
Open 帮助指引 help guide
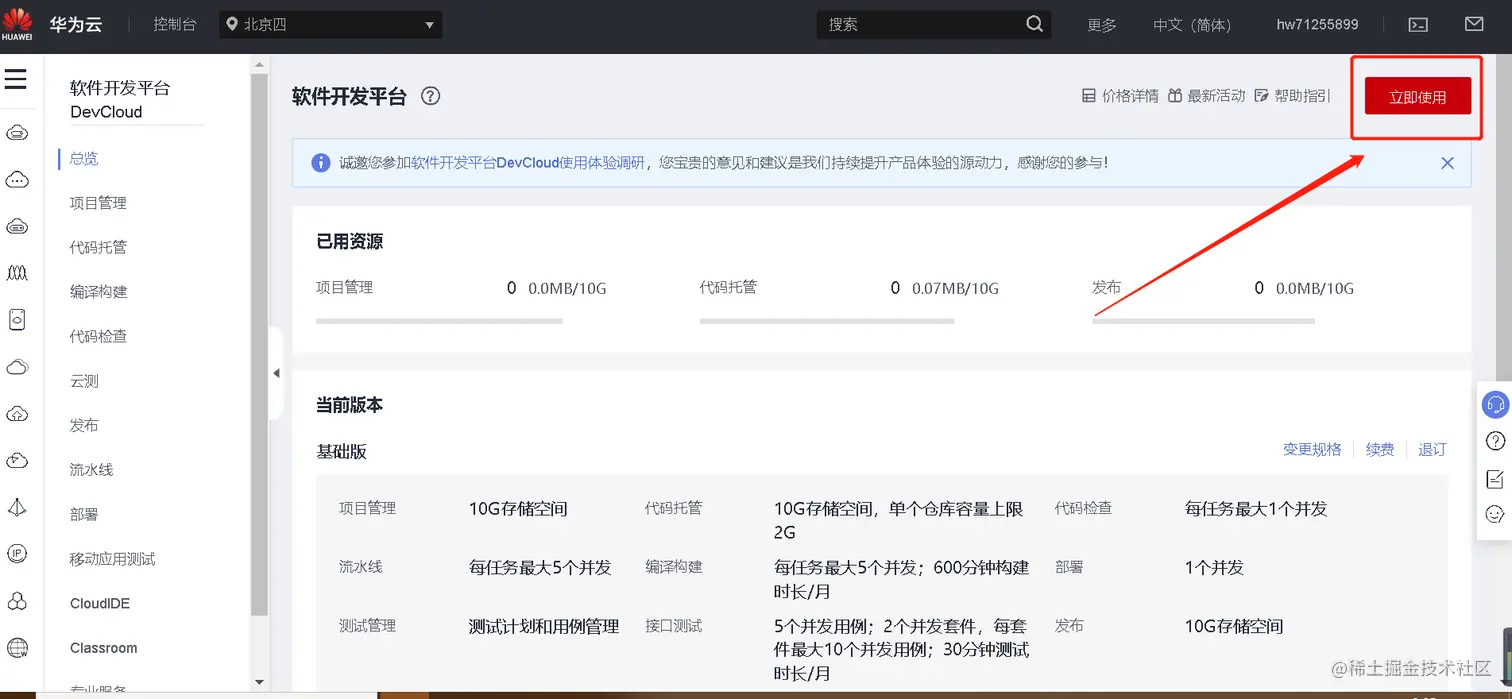pos(1292,96)
